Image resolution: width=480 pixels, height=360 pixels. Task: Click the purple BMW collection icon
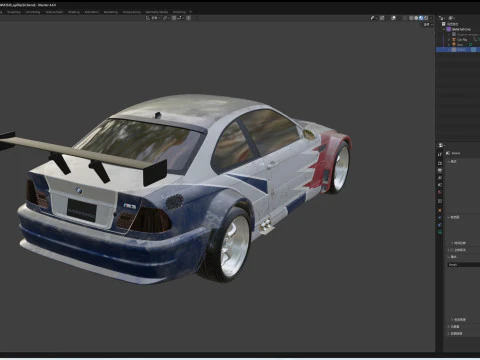(449, 29)
